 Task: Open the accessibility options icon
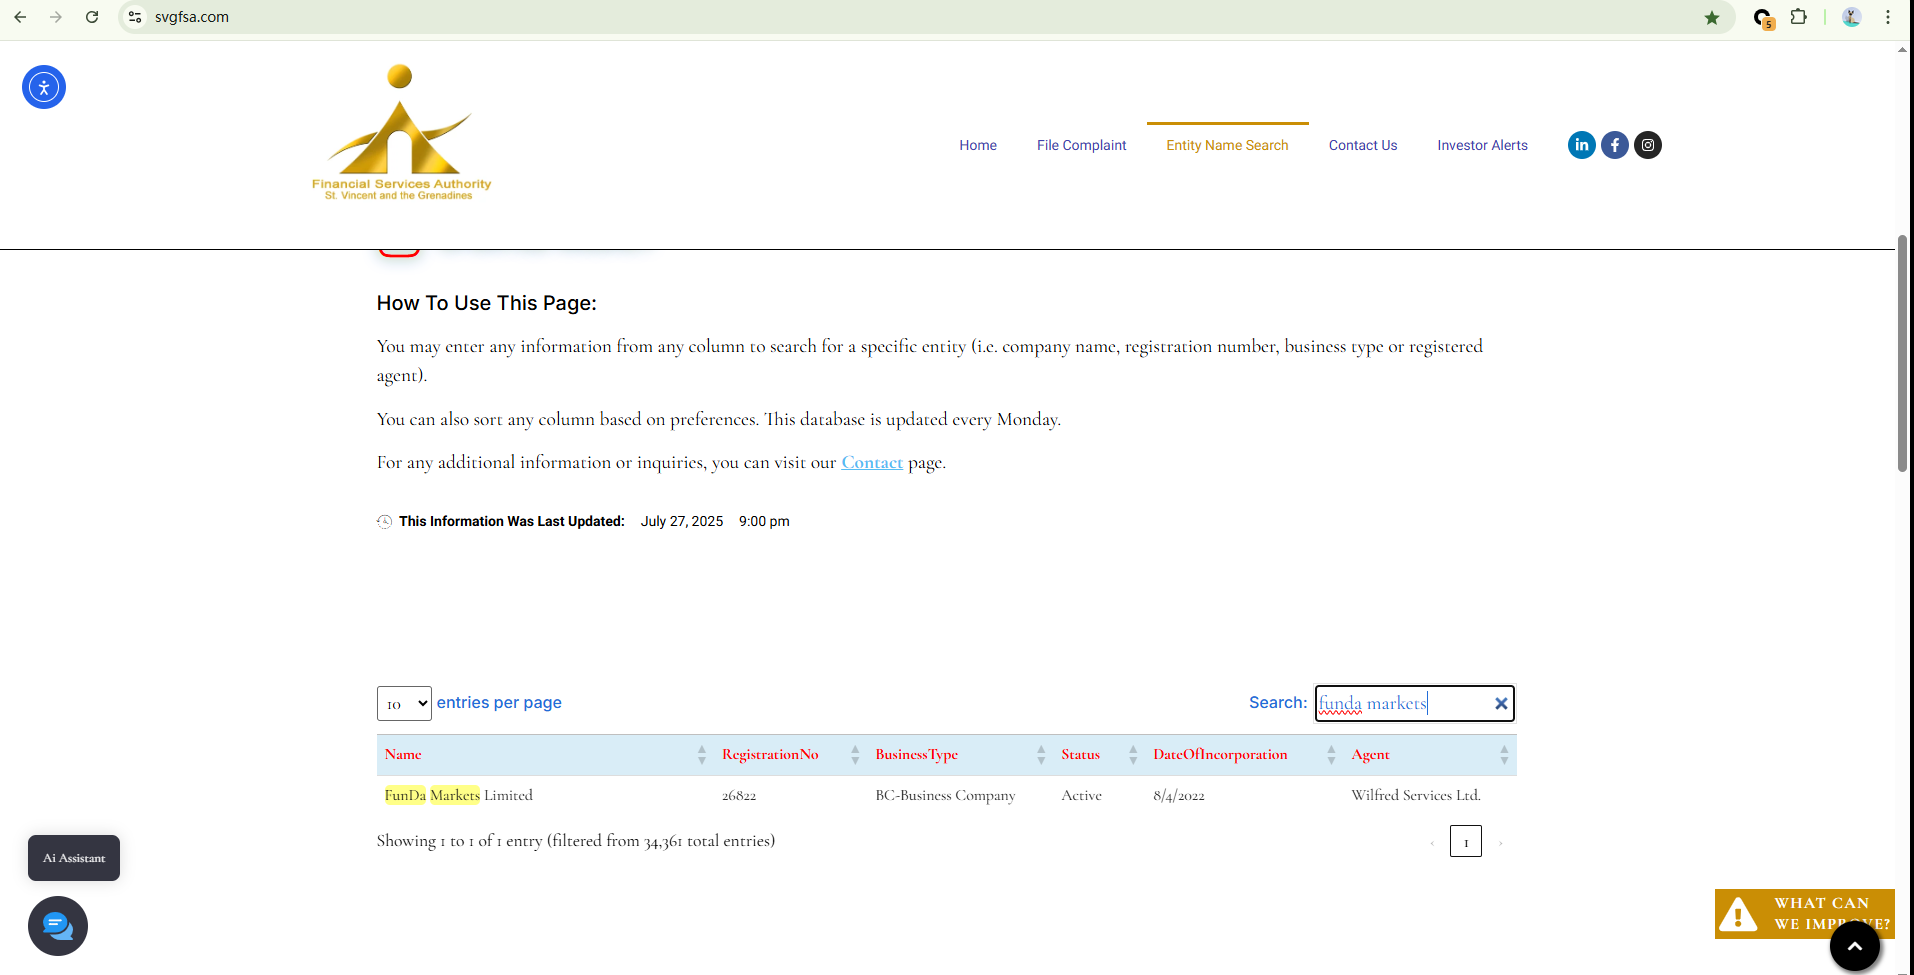(x=44, y=87)
